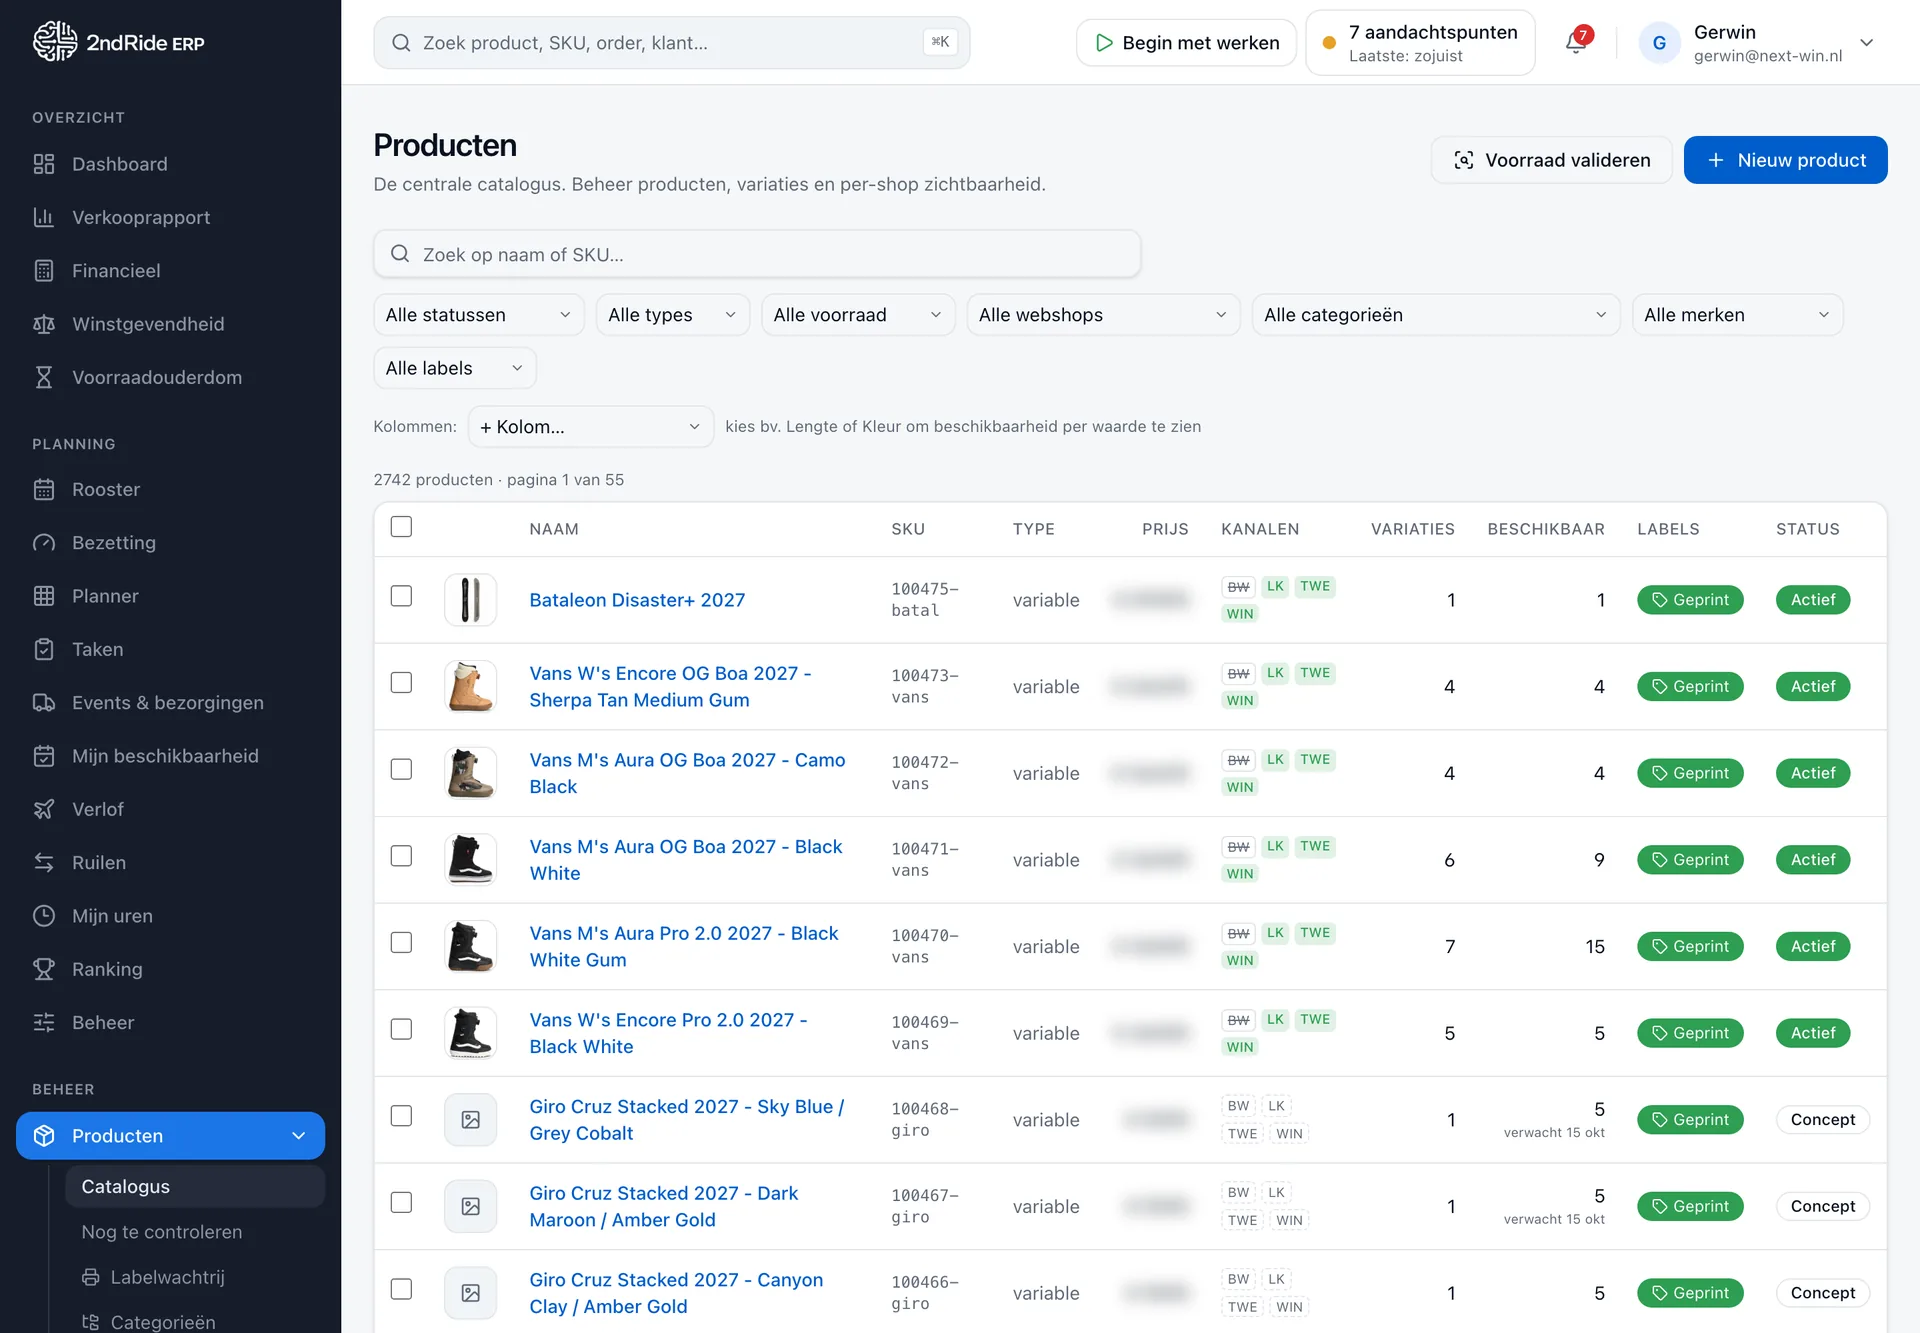The height and width of the screenshot is (1333, 1920).
Task: Open the Alle labels filter dropdown
Action: pos(455,368)
